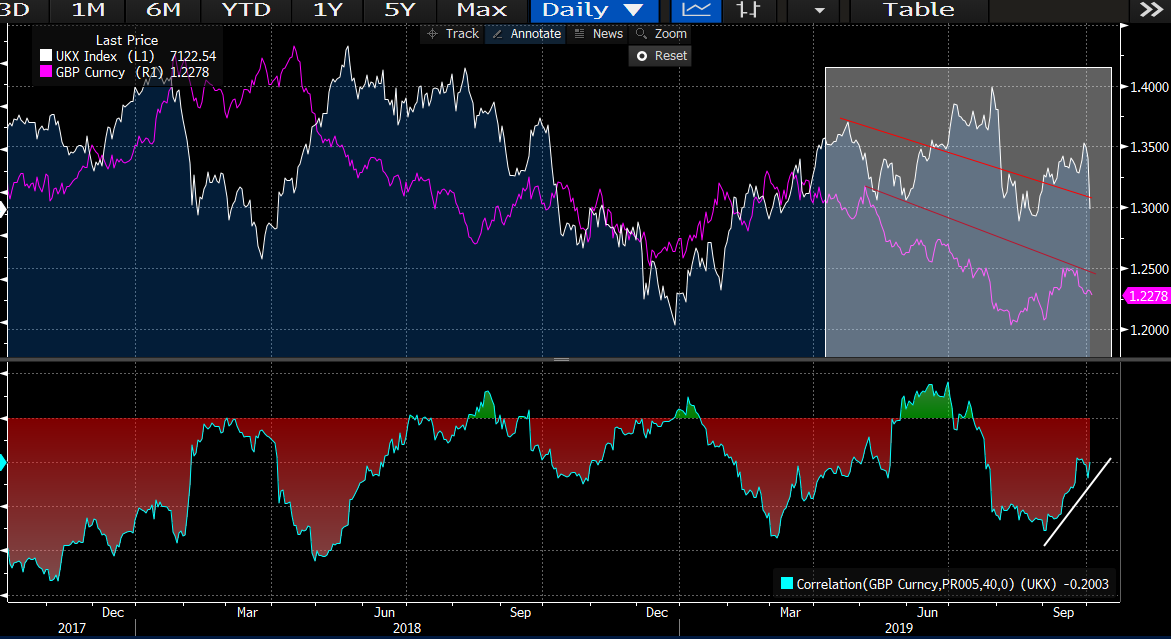The width and height of the screenshot is (1171, 639).
Task: Select the line chart type icon
Action: [x=696, y=10]
